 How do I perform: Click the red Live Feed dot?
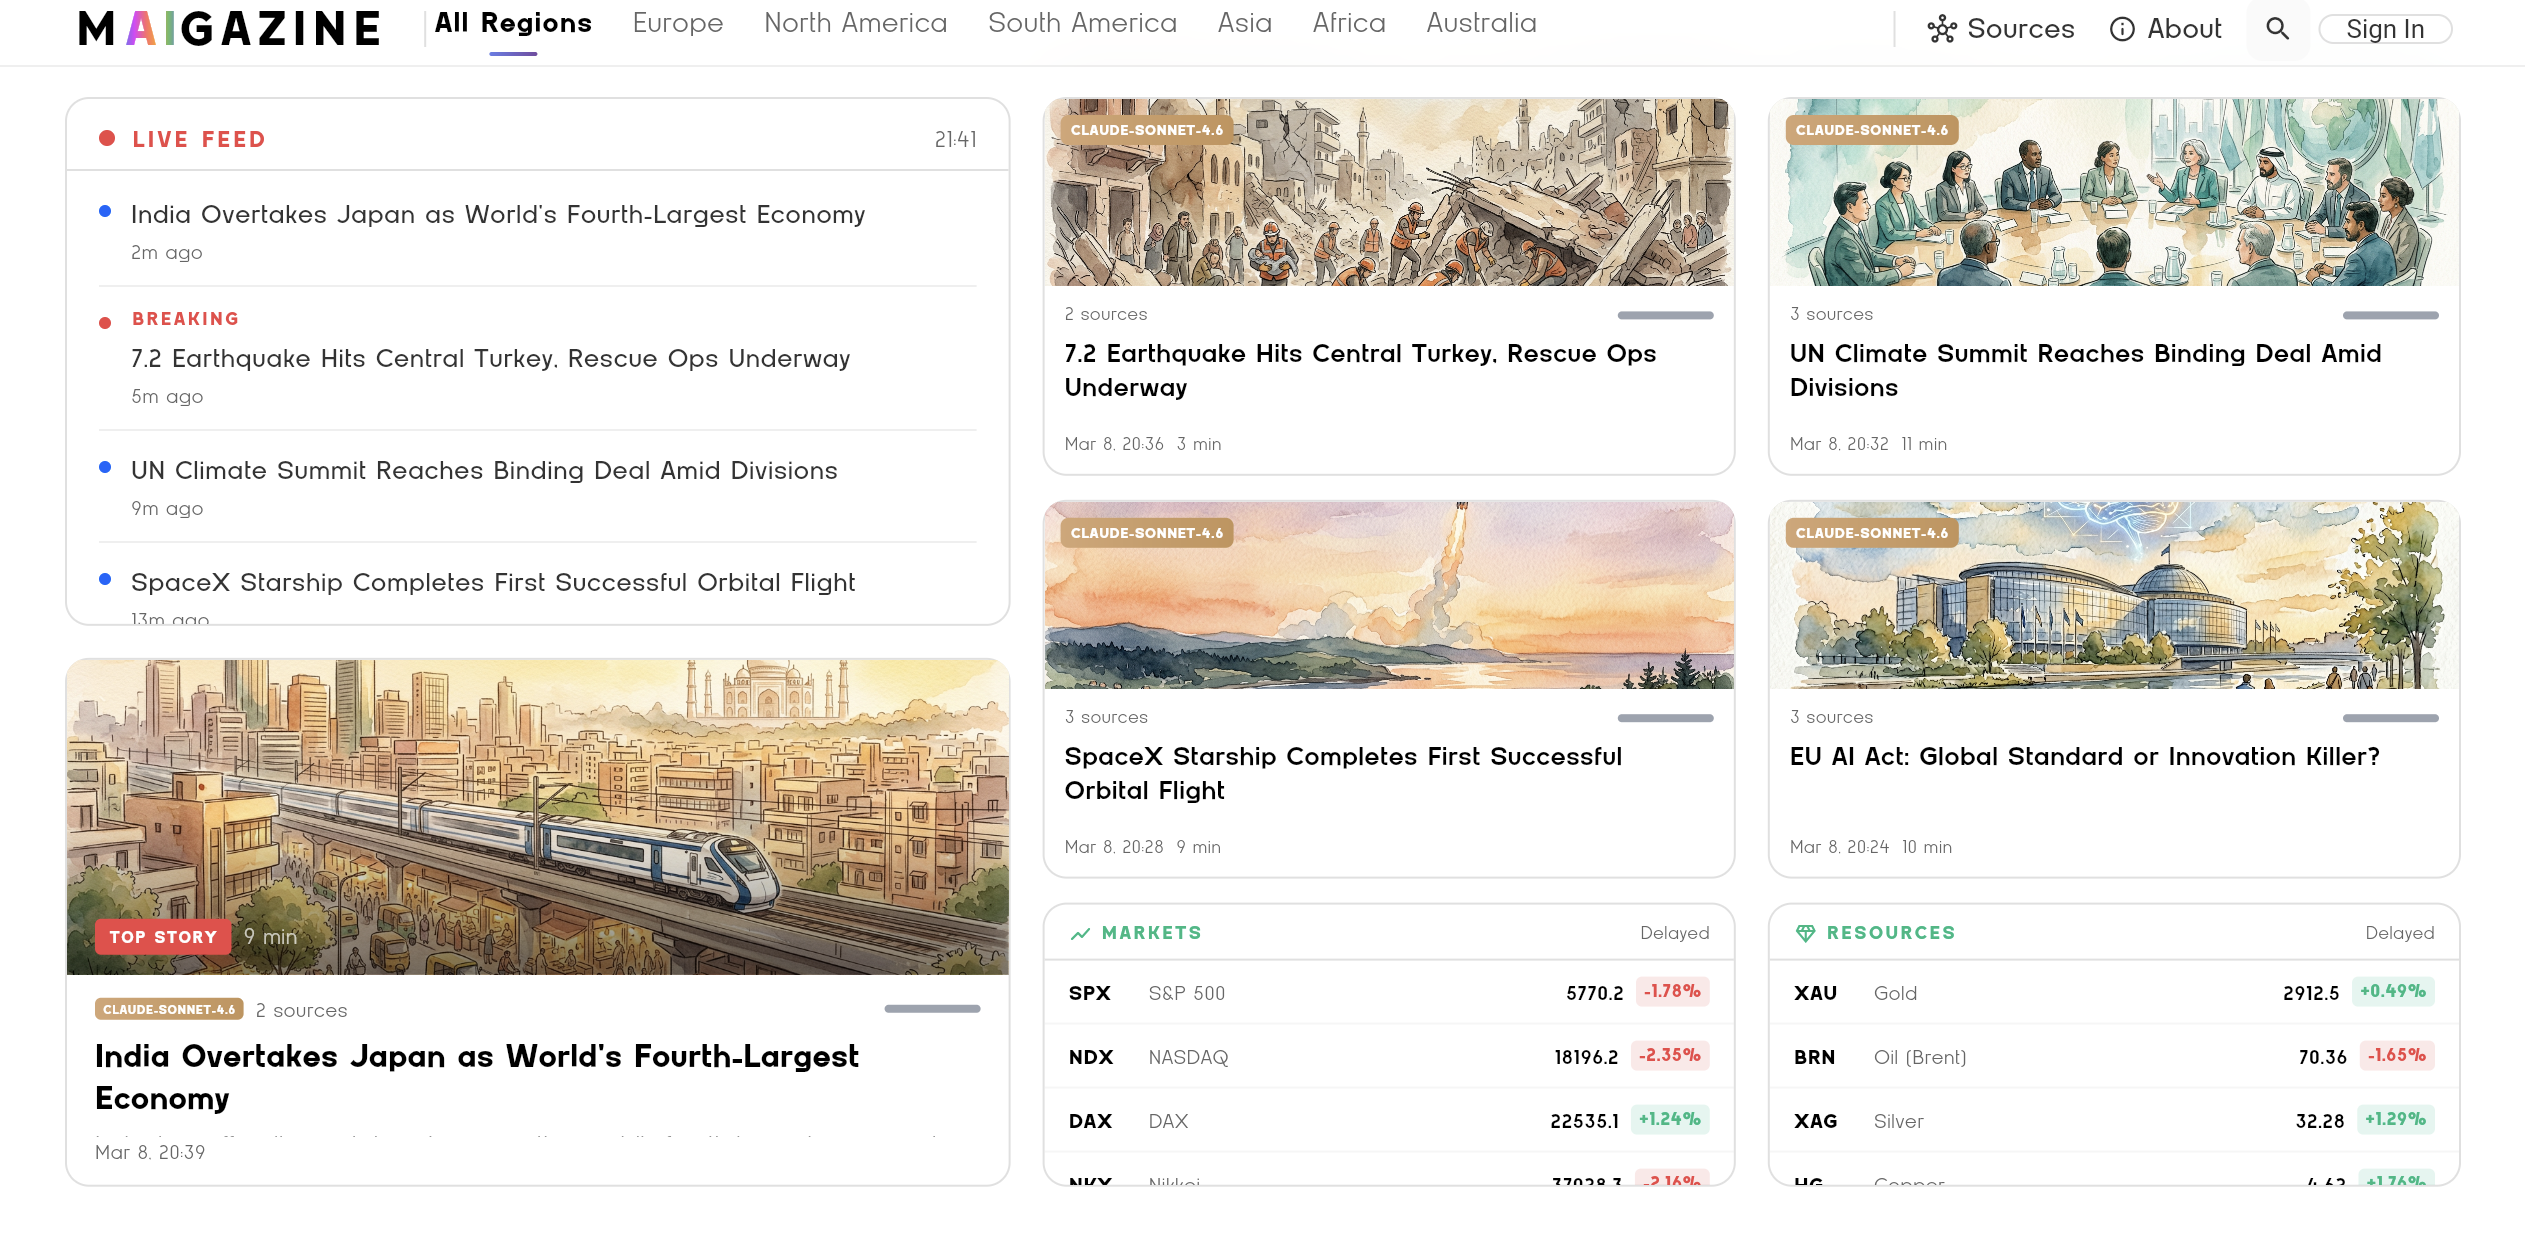tap(107, 139)
